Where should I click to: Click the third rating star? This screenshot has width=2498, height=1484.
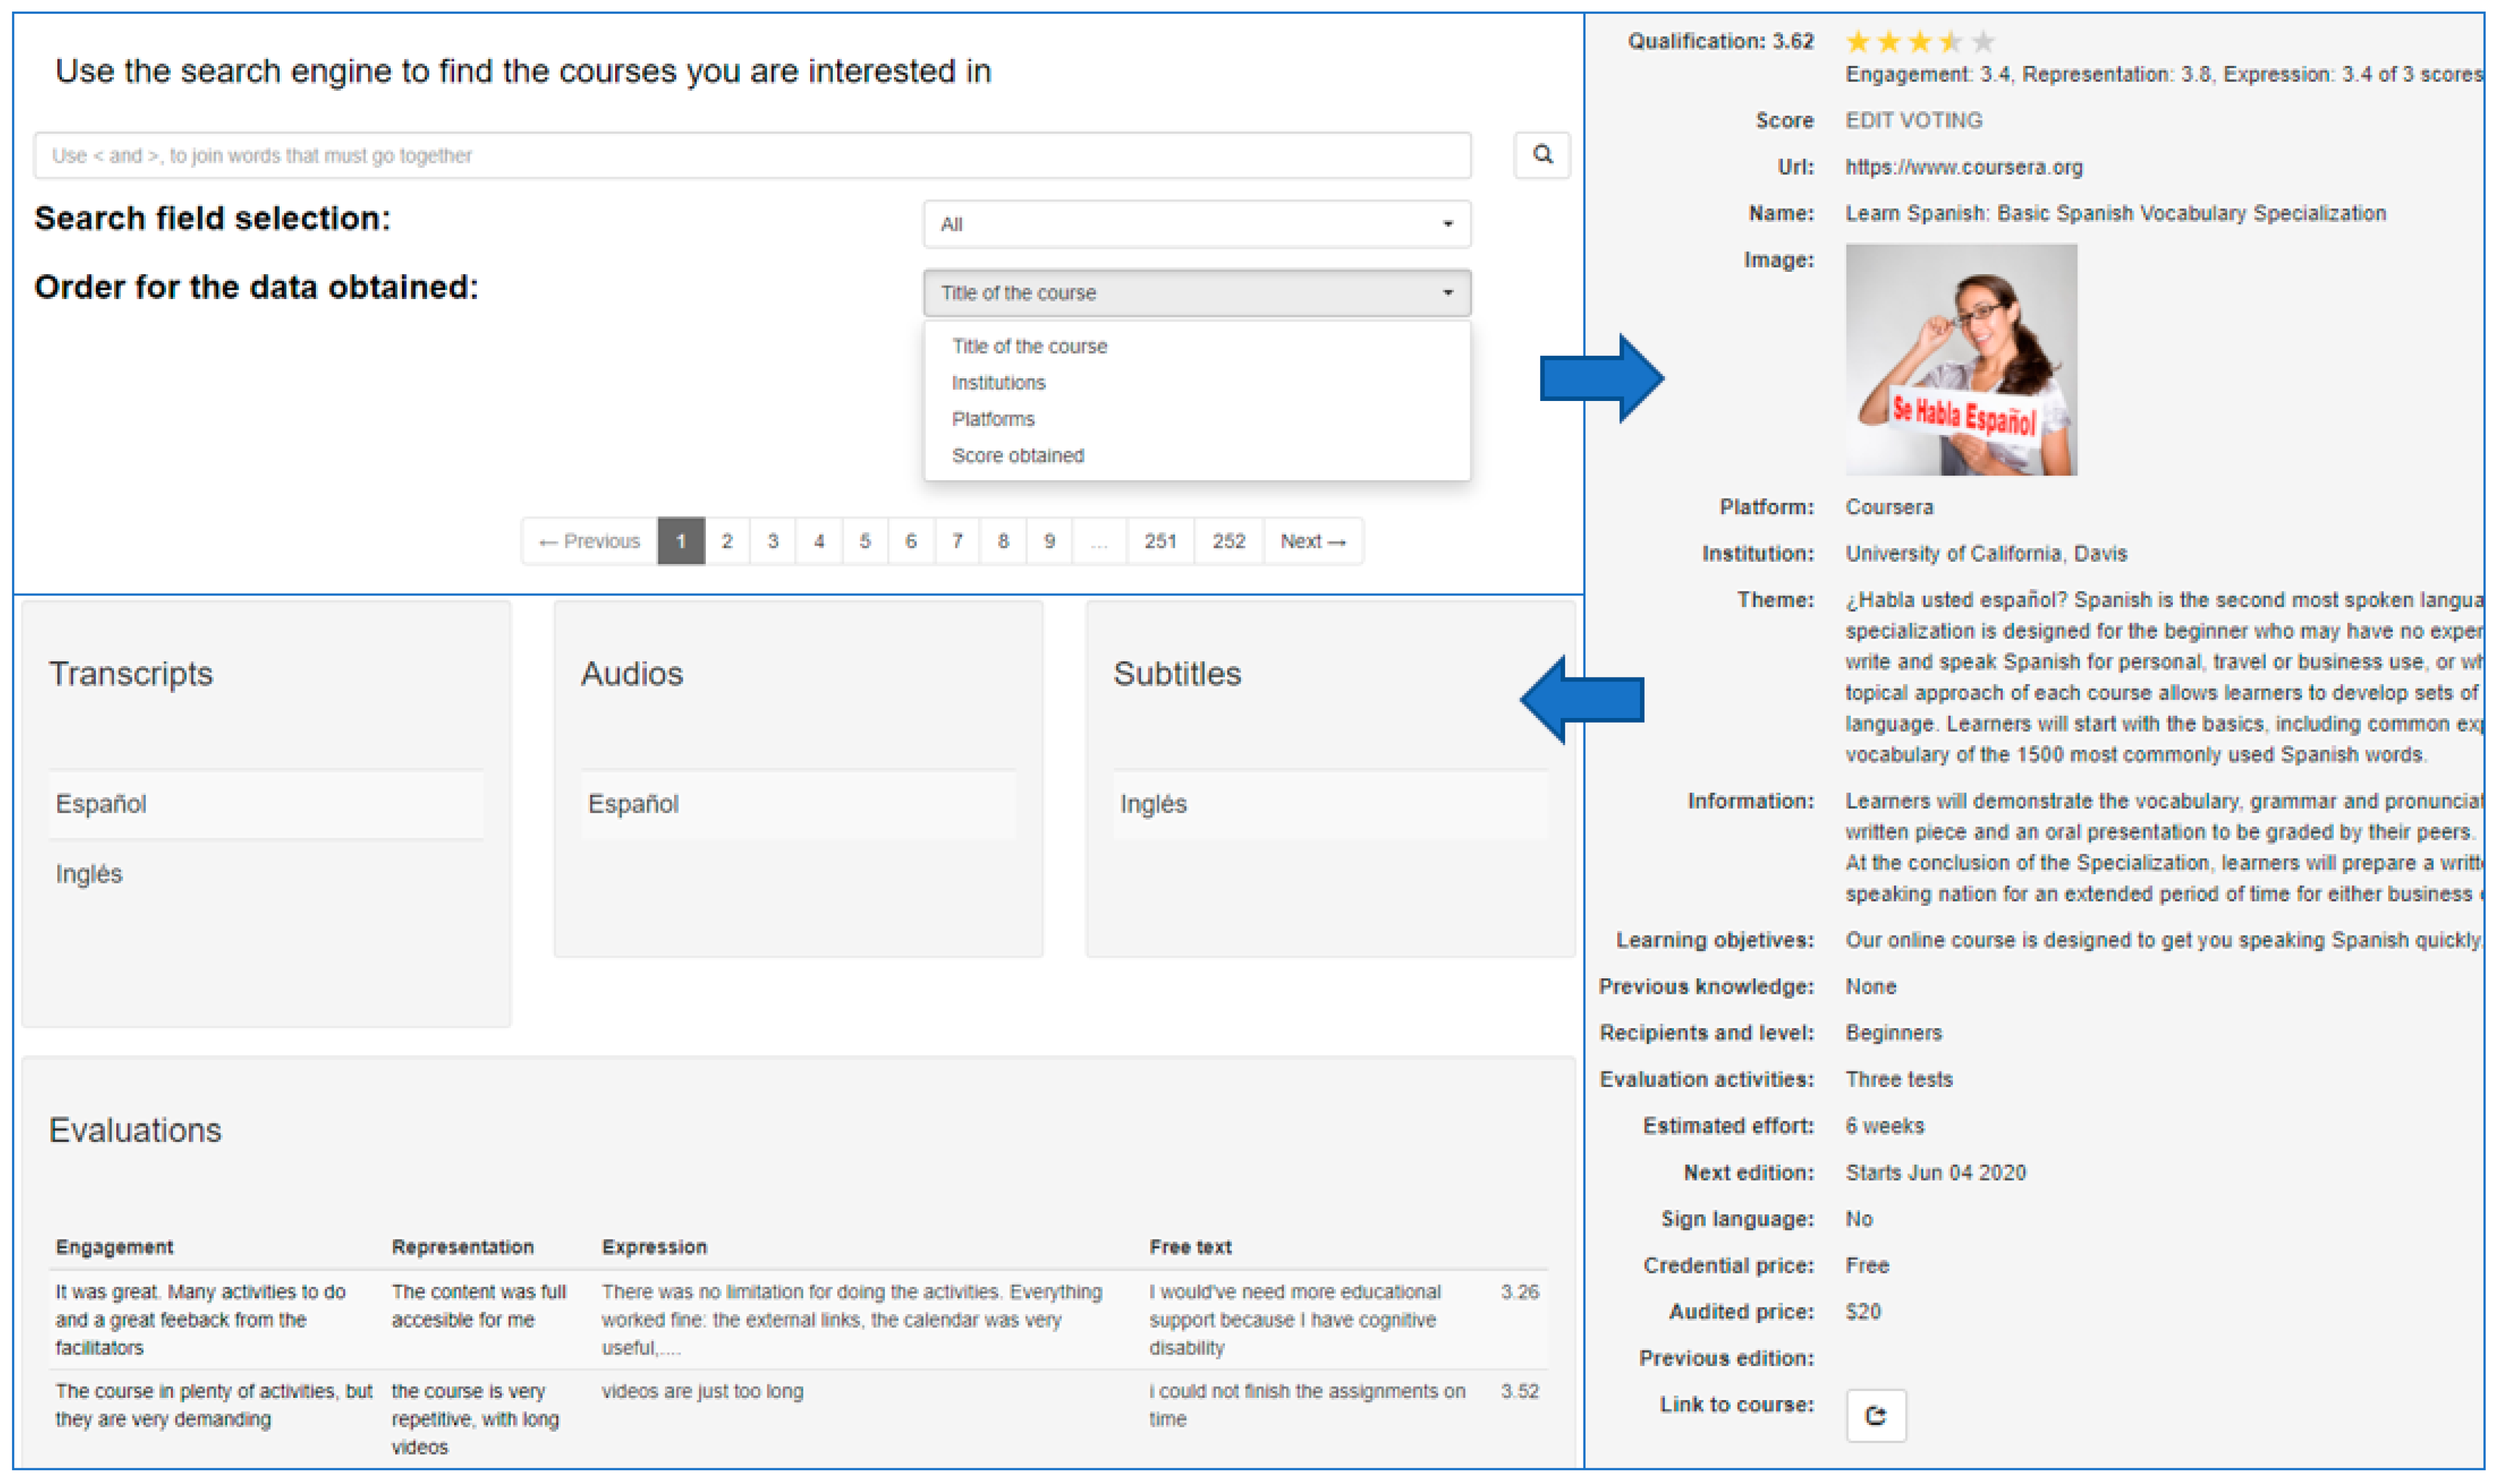[1919, 42]
